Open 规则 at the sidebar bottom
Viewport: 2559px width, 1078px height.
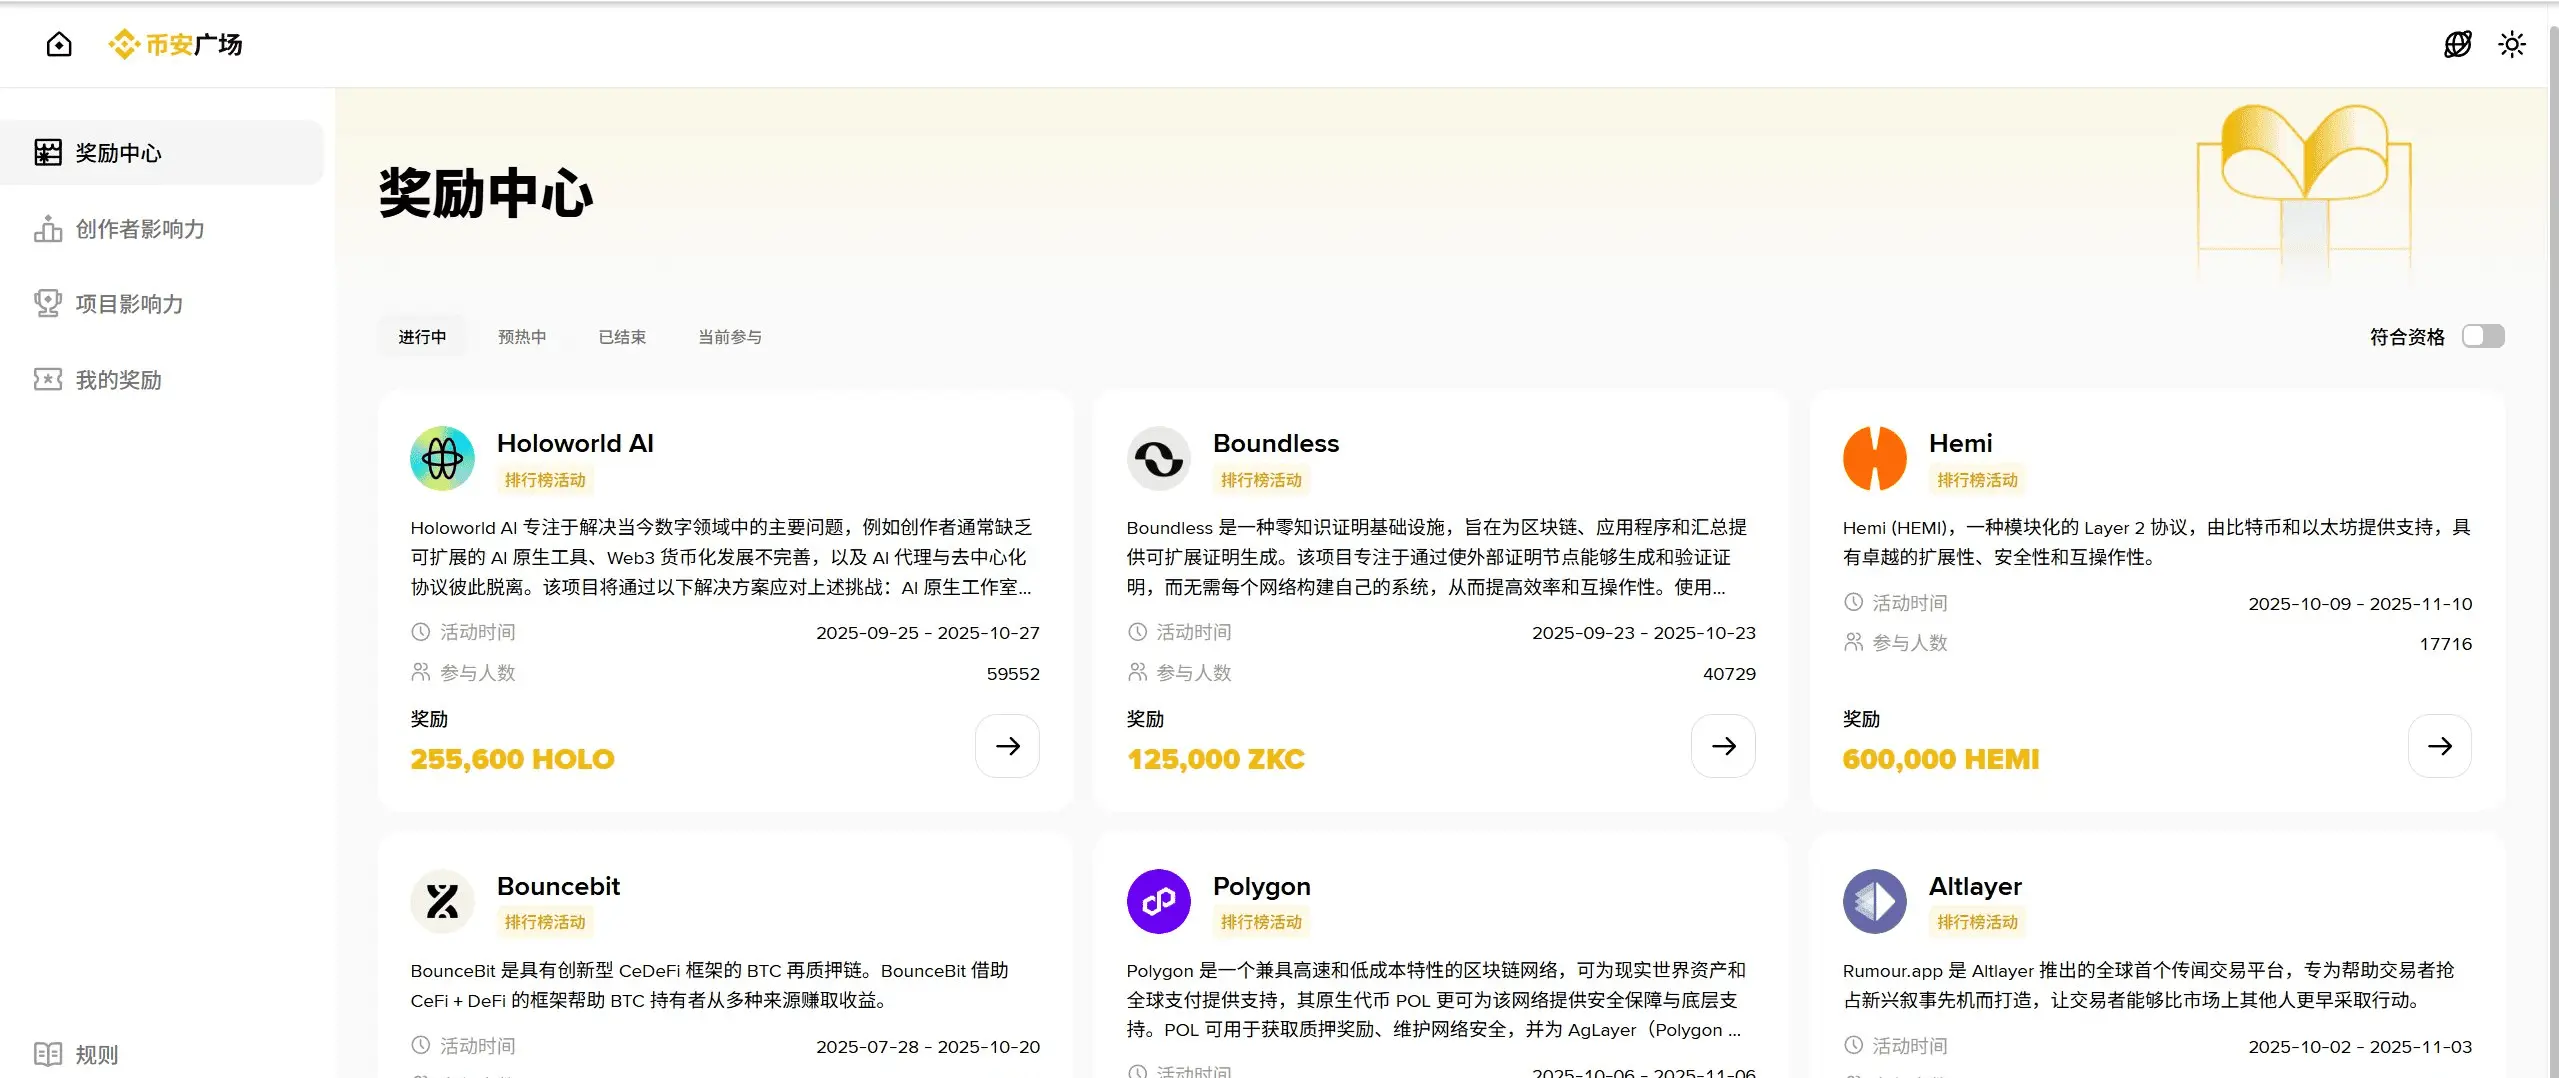pyautogui.click(x=76, y=1054)
